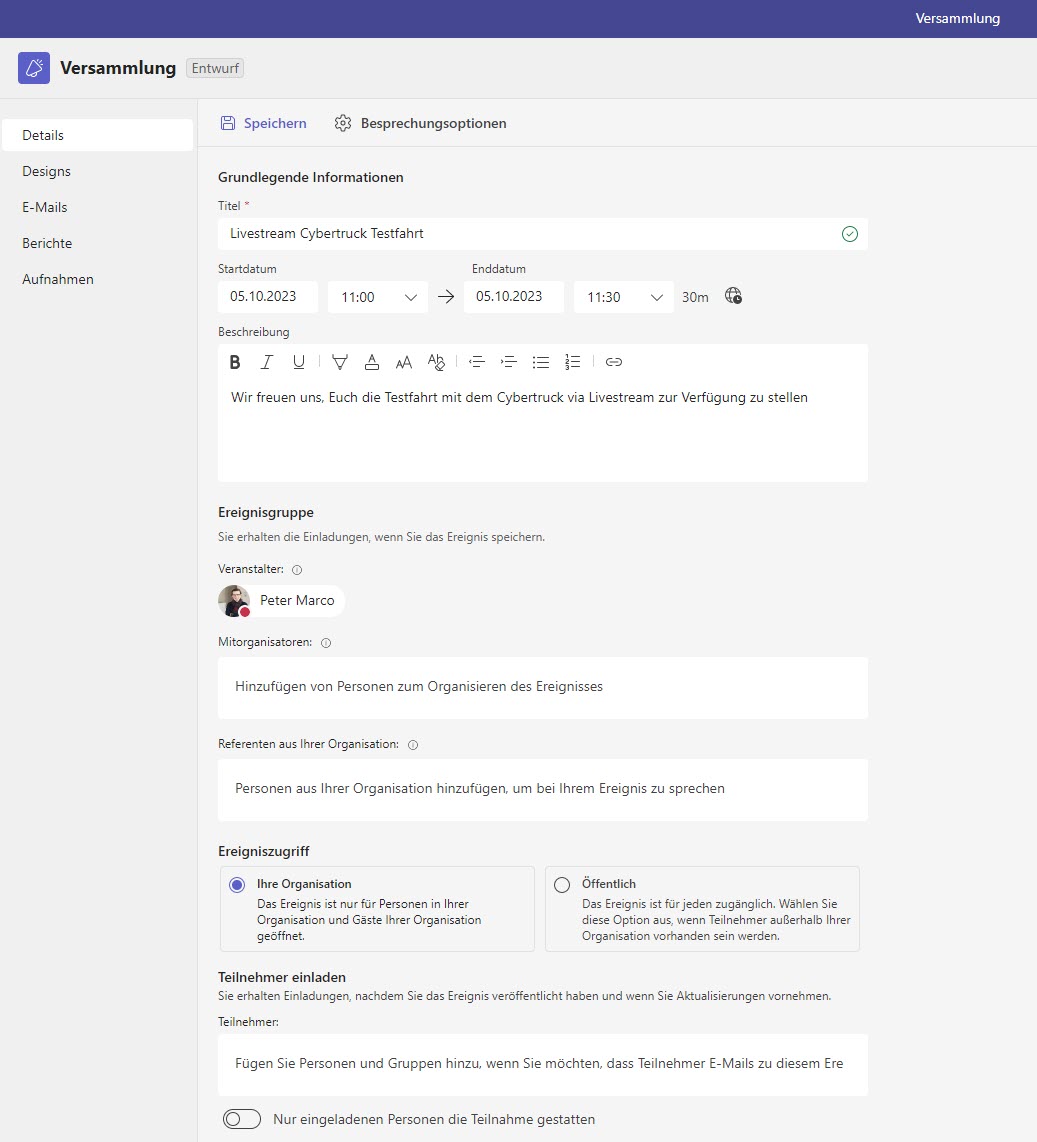
Task: Decrease paragraph indent
Action: [477, 362]
